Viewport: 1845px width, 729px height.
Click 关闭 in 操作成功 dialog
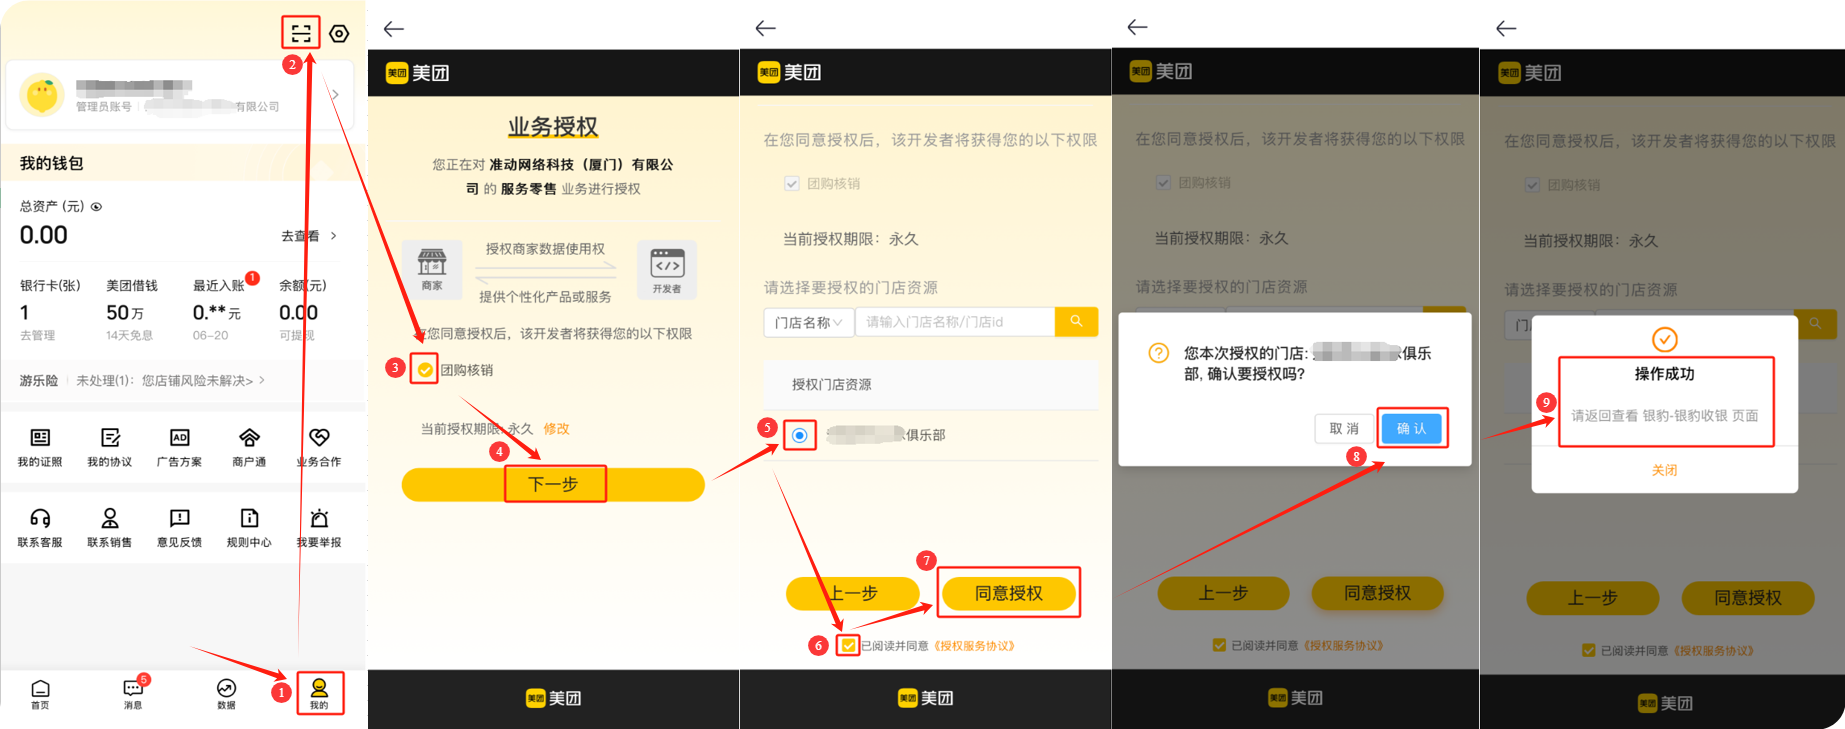point(1664,470)
